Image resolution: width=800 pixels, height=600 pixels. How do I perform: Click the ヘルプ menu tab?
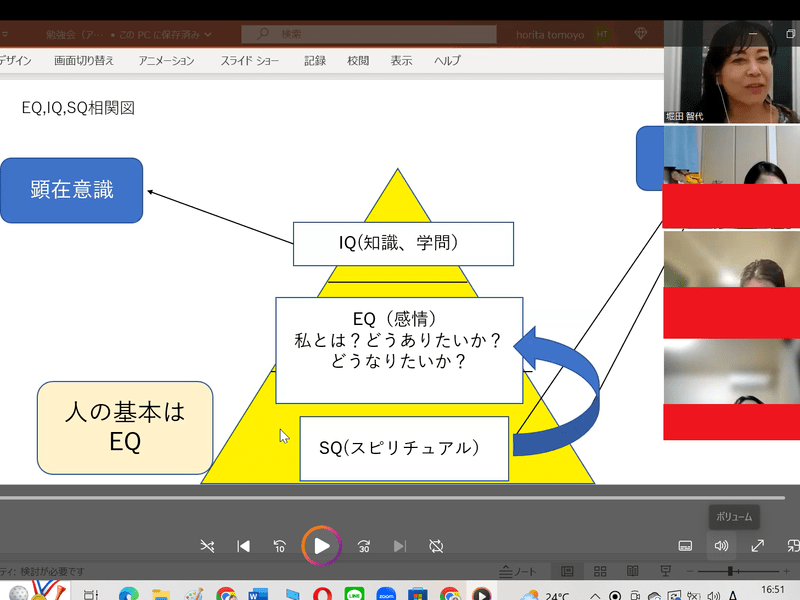[447, 60]
